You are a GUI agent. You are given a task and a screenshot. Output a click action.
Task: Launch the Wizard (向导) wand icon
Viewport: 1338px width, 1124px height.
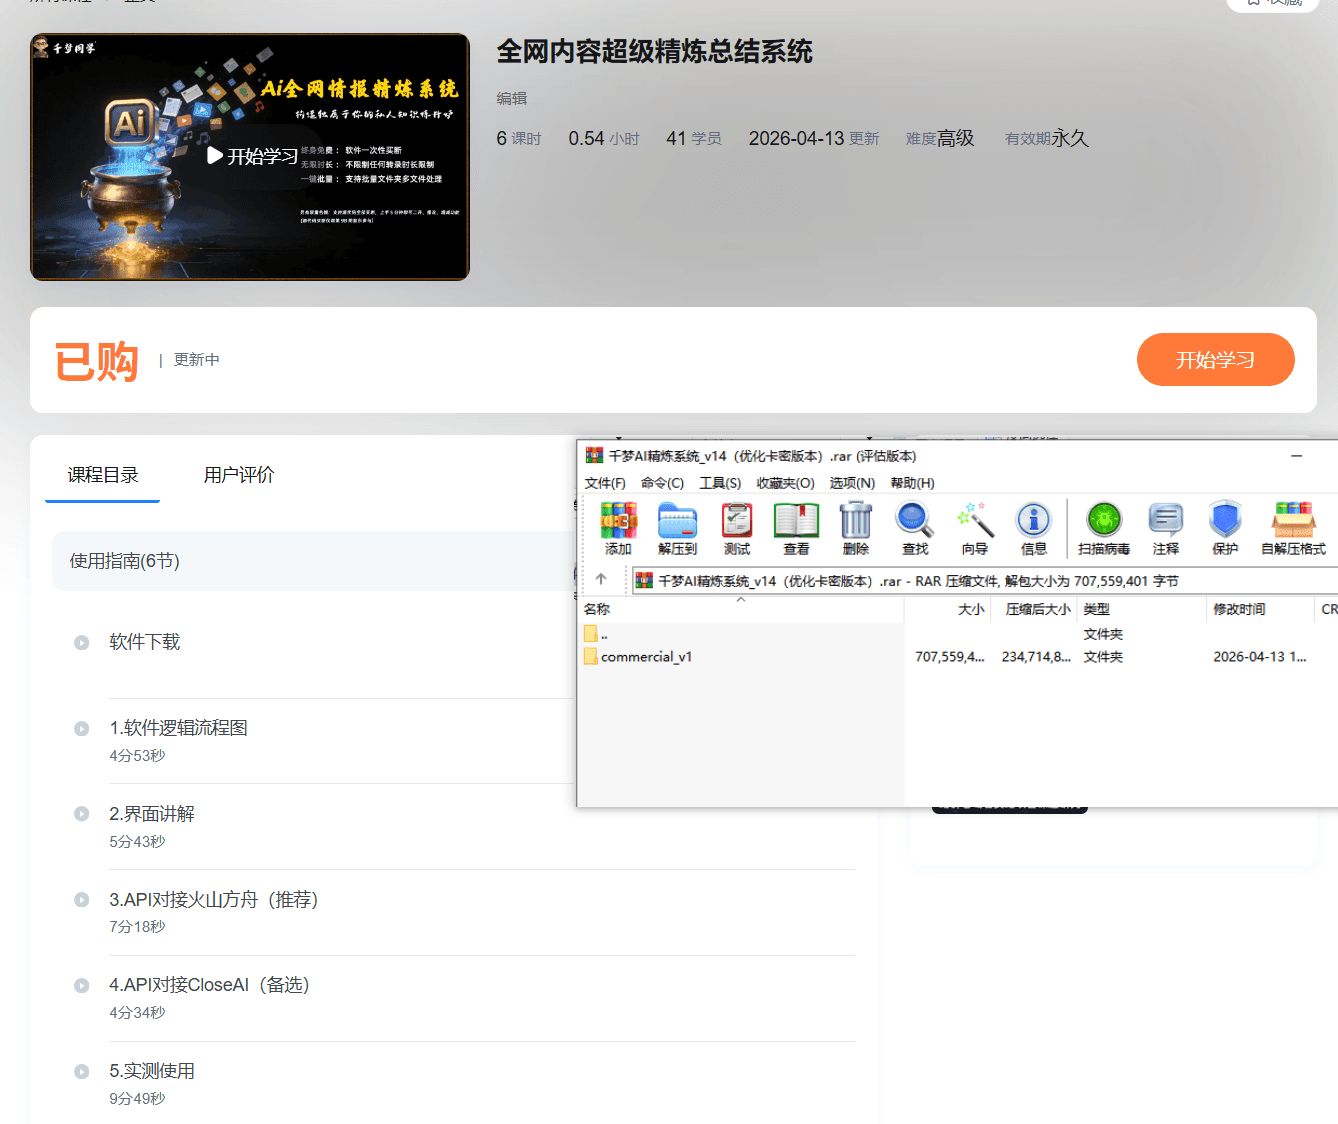point(974,528)
